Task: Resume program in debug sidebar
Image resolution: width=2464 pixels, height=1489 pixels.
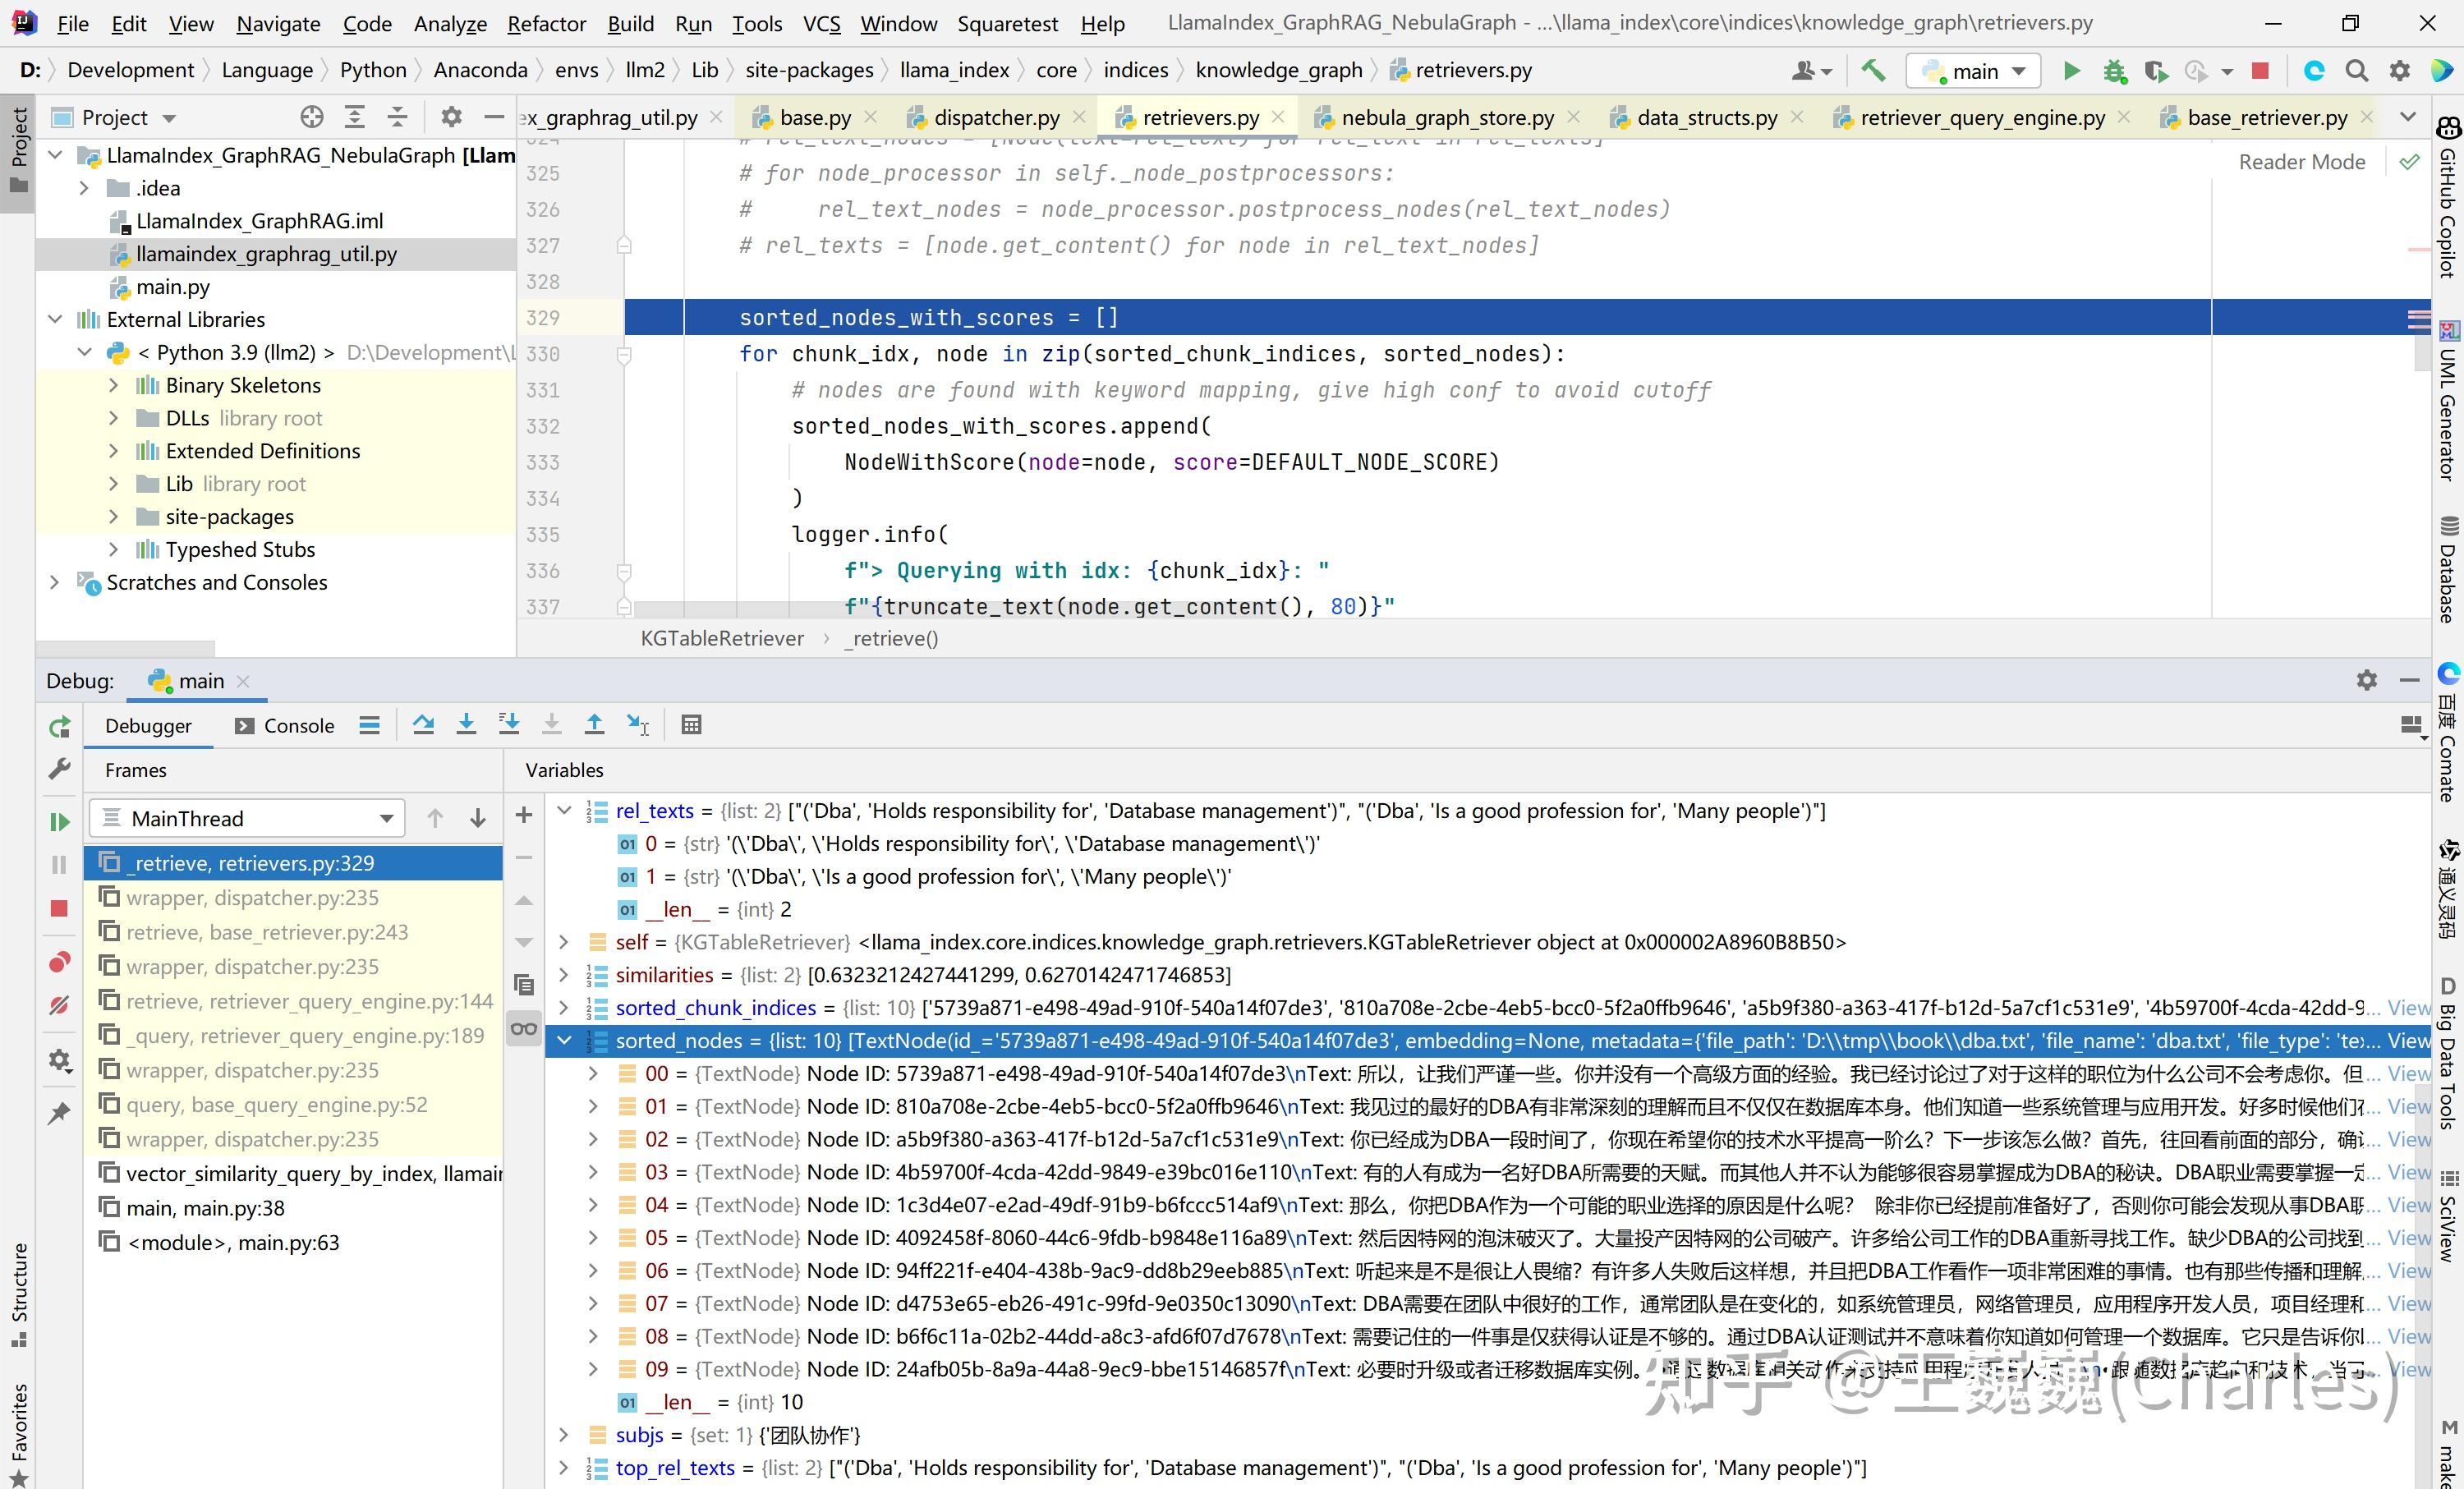Action: [x=59, y=822]
